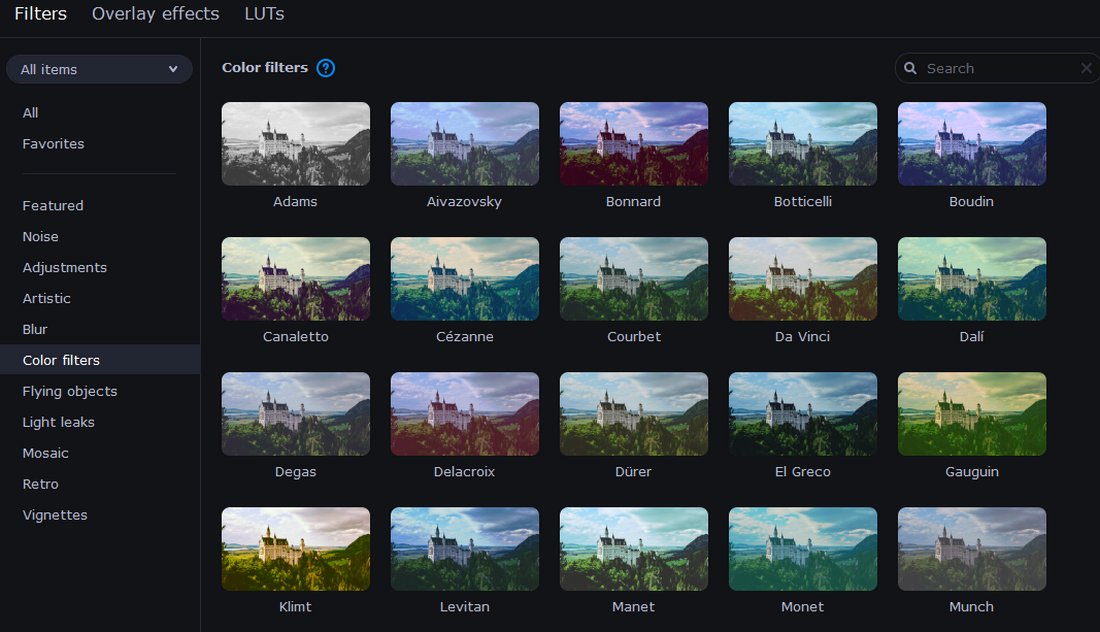Image resolution: width=1100 pixels, height=632 pixels.
Task: Open the Blur category
Action: click(34, 329)
